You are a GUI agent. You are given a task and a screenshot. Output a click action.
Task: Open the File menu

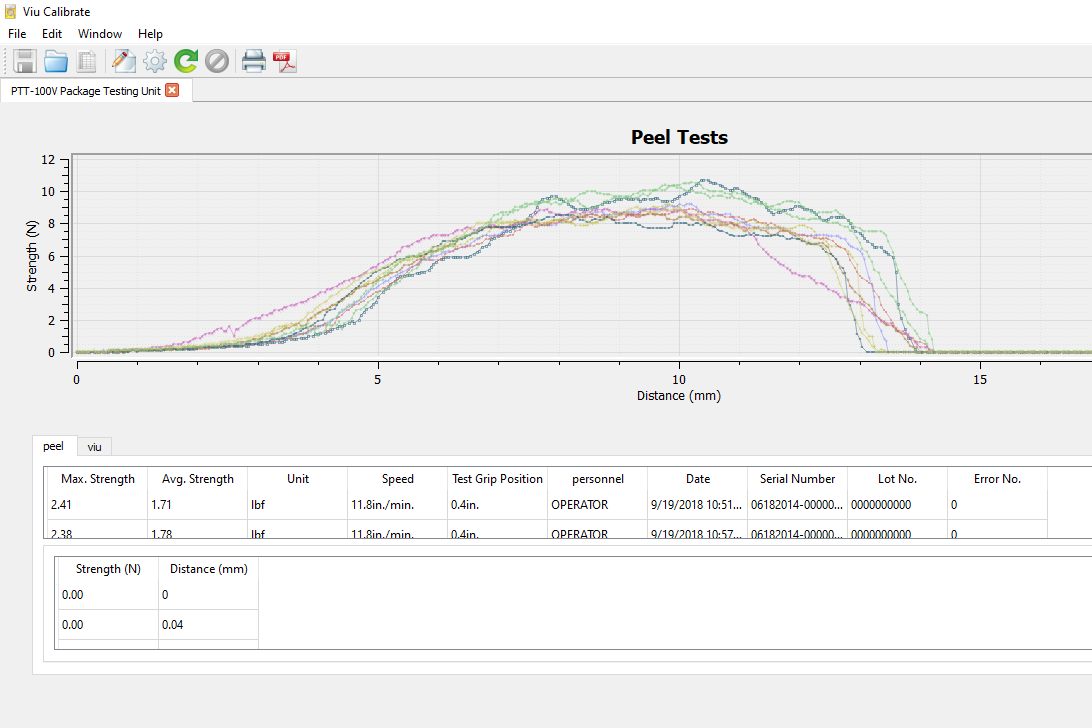[x=17, y=34]
